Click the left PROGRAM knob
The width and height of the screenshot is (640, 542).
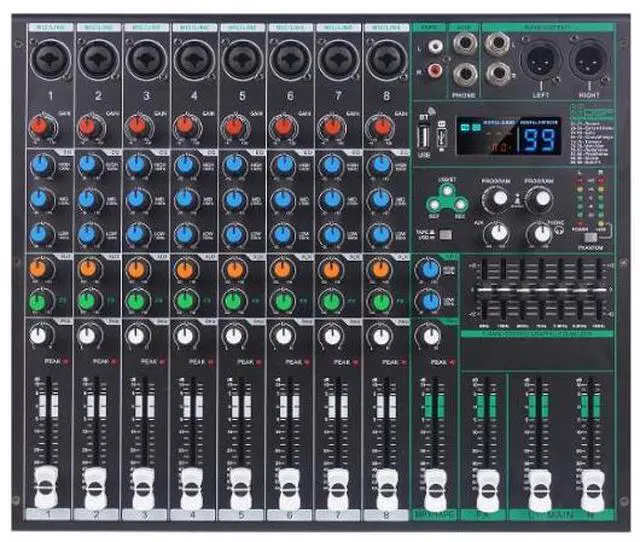(496, 199)
